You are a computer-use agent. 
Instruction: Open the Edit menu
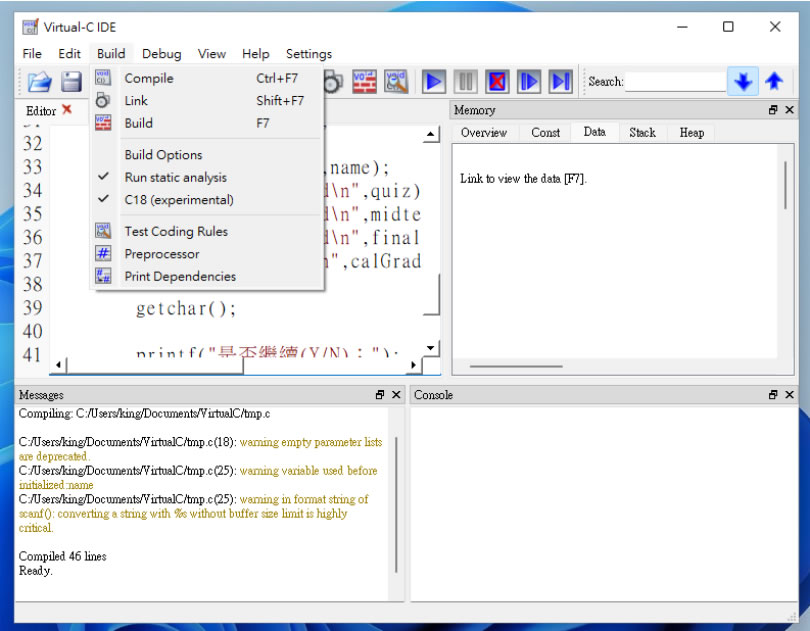point(69,54)
